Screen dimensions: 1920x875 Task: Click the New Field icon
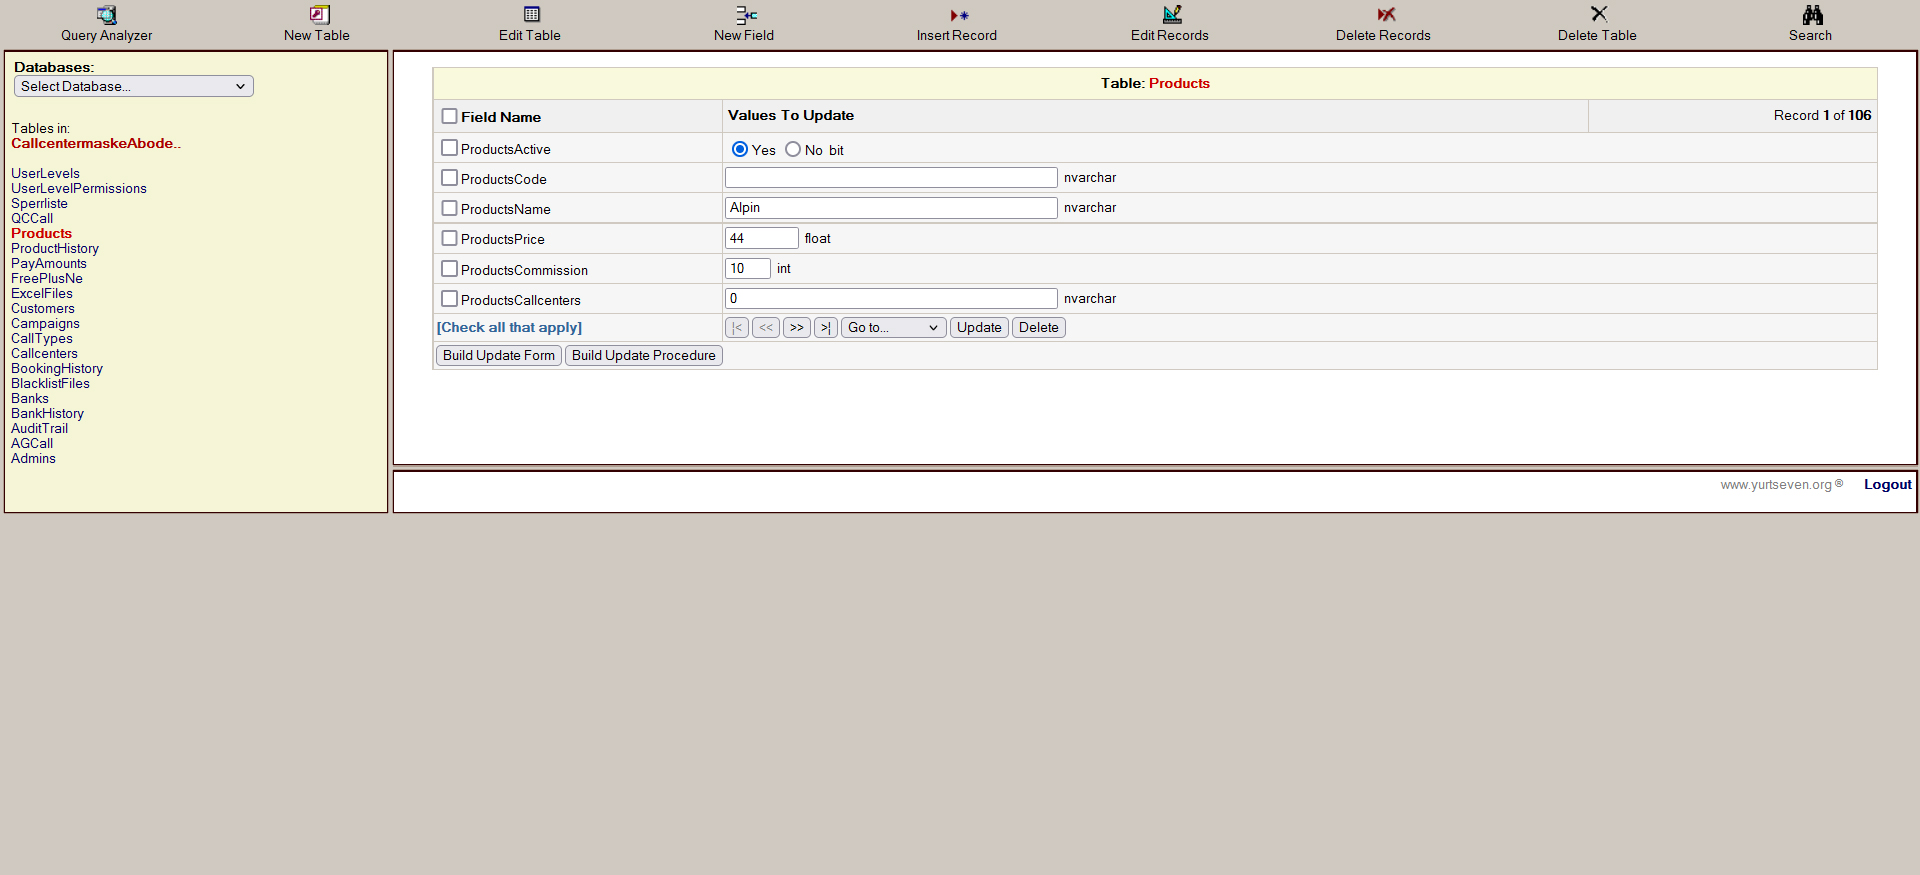click(x=746, y=15)
